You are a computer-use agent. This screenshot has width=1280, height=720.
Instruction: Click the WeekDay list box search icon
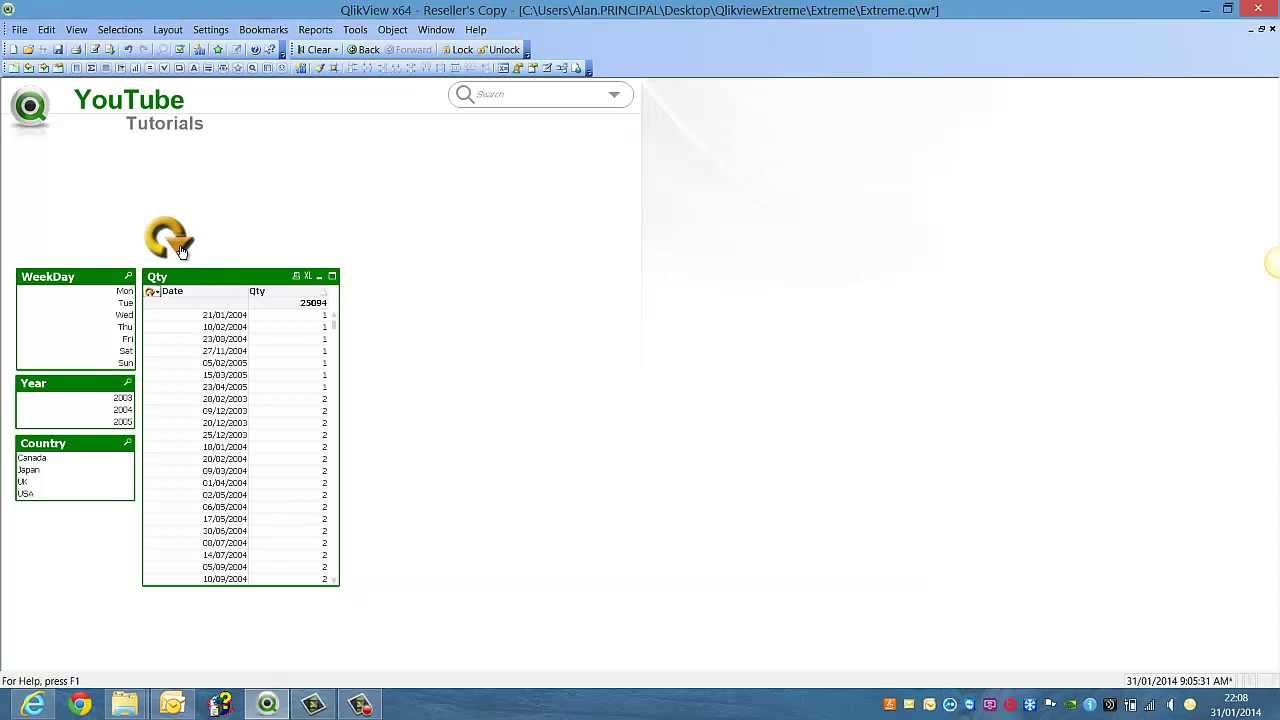127,277
